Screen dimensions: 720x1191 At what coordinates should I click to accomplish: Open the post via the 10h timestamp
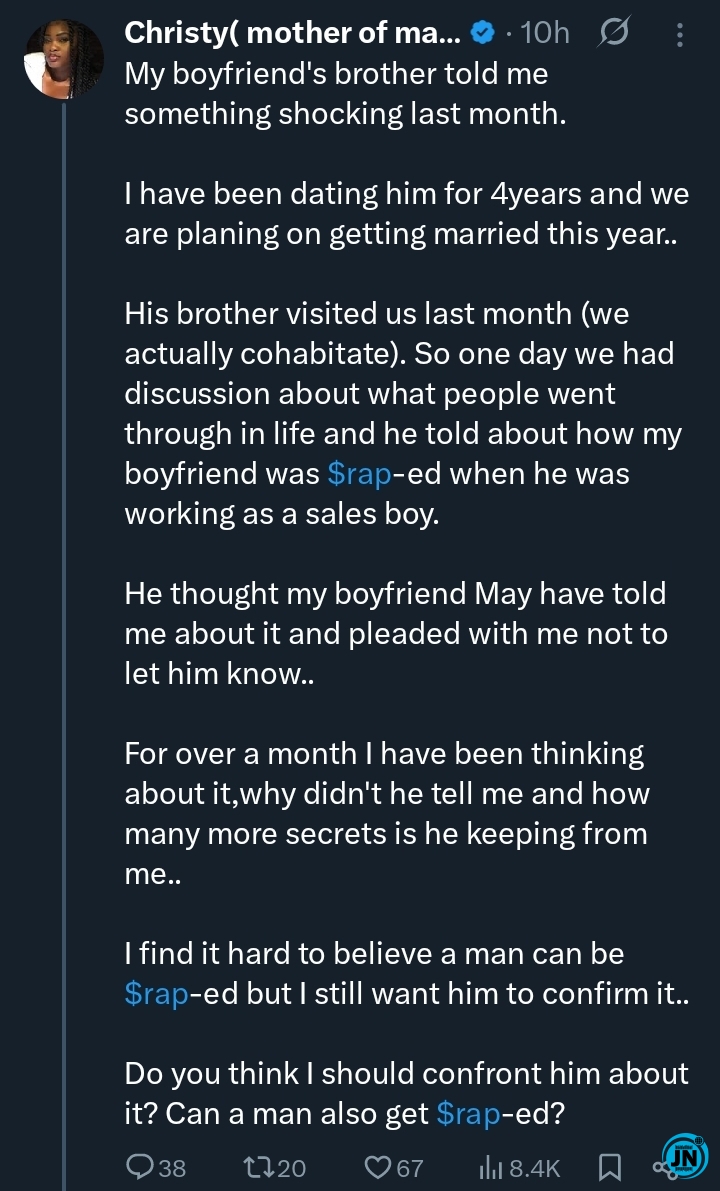(545, 34)
